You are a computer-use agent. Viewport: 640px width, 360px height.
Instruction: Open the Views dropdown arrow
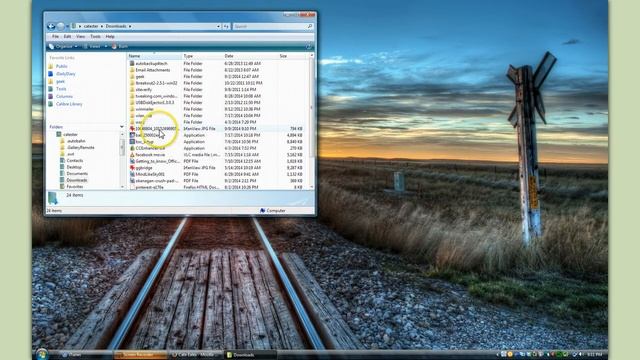(x=106, y=47)
